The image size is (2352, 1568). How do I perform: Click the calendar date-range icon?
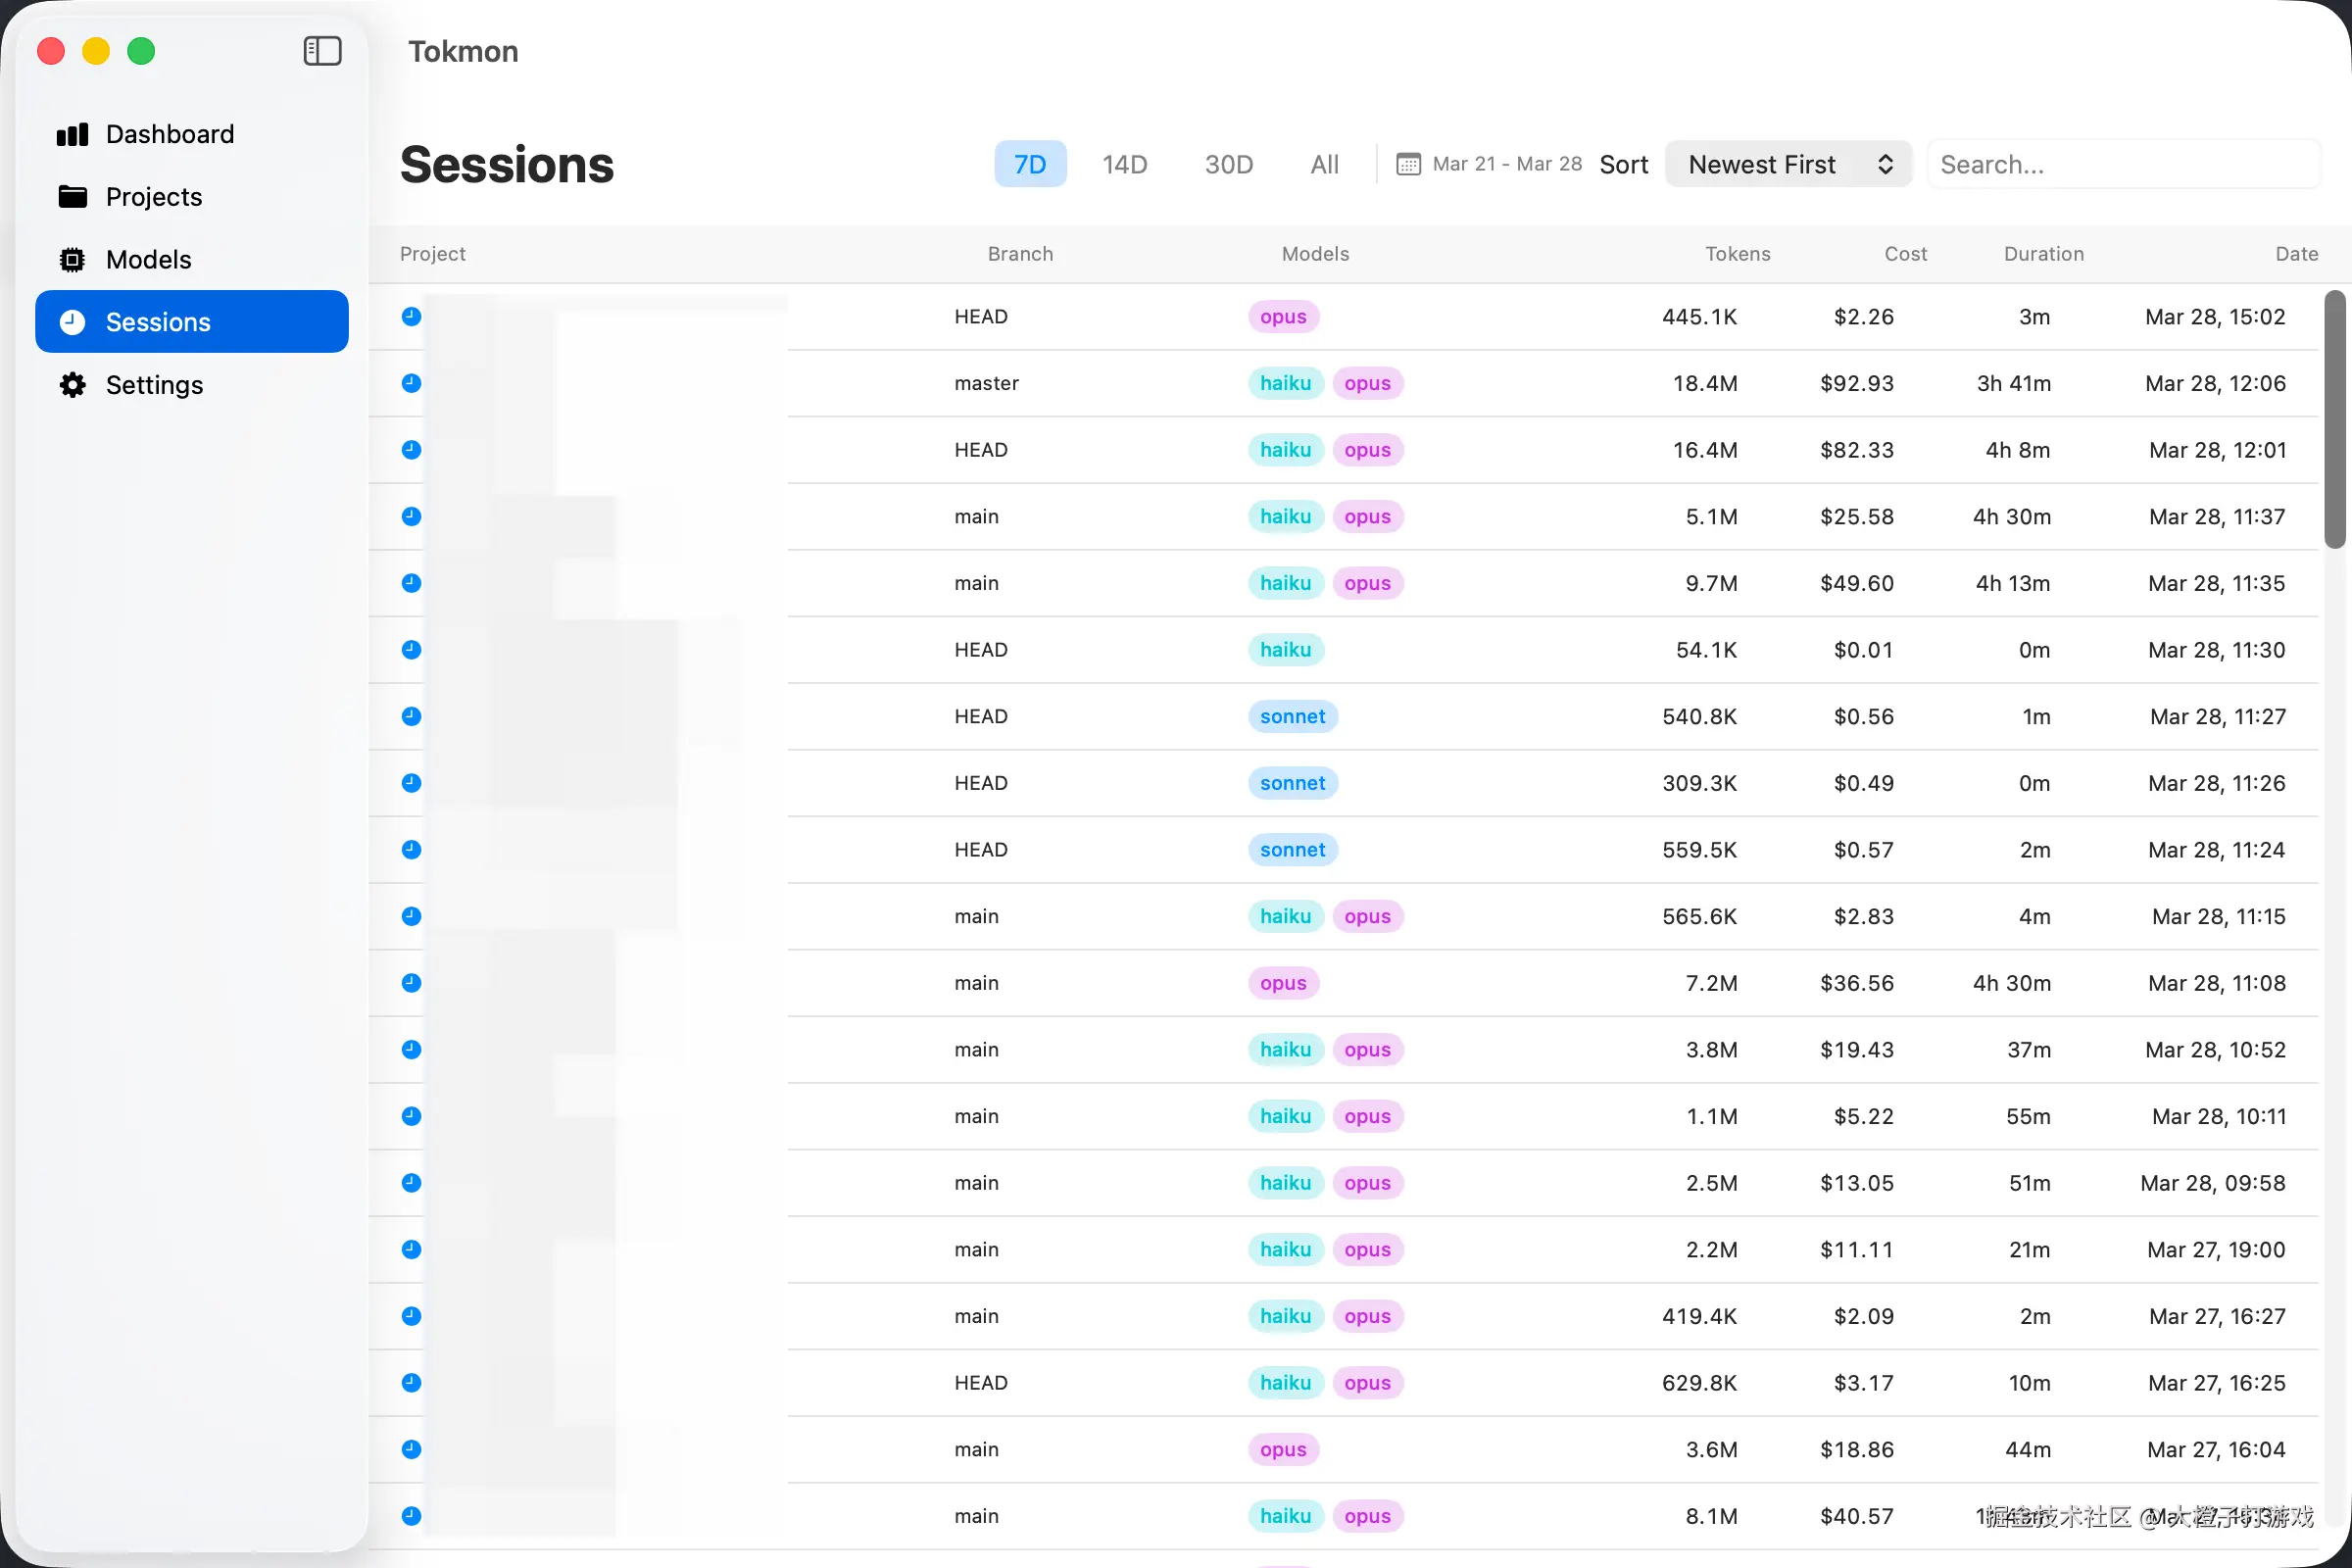(x=1408, y=164)
